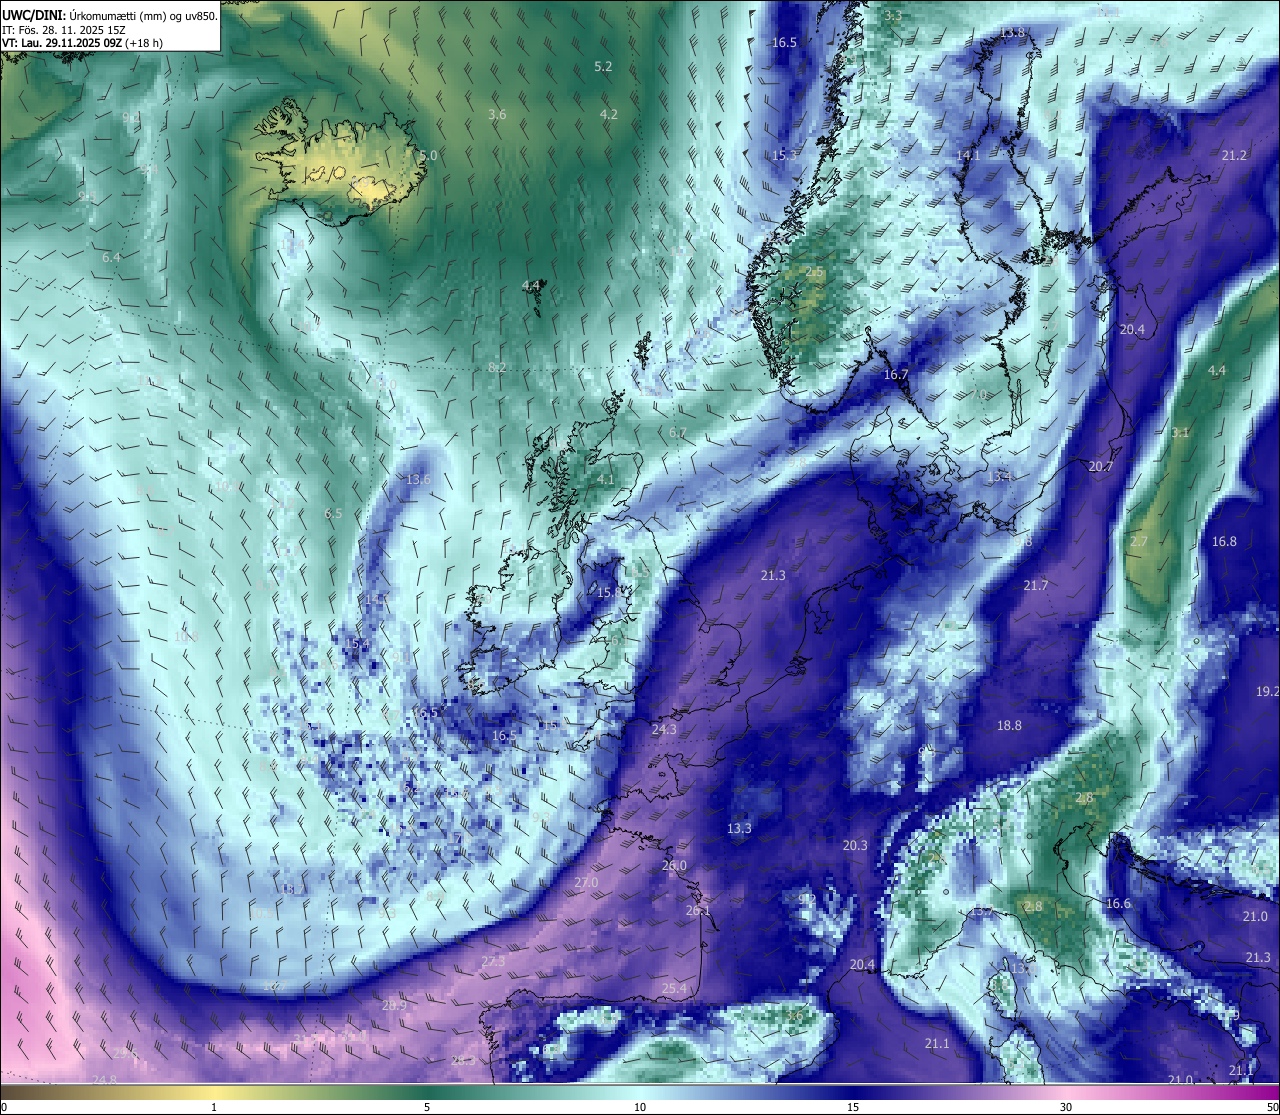Click the value 24.3 over the English Channel
The height and width of the screenshot is (1115, 1280).
pos(664,729)
